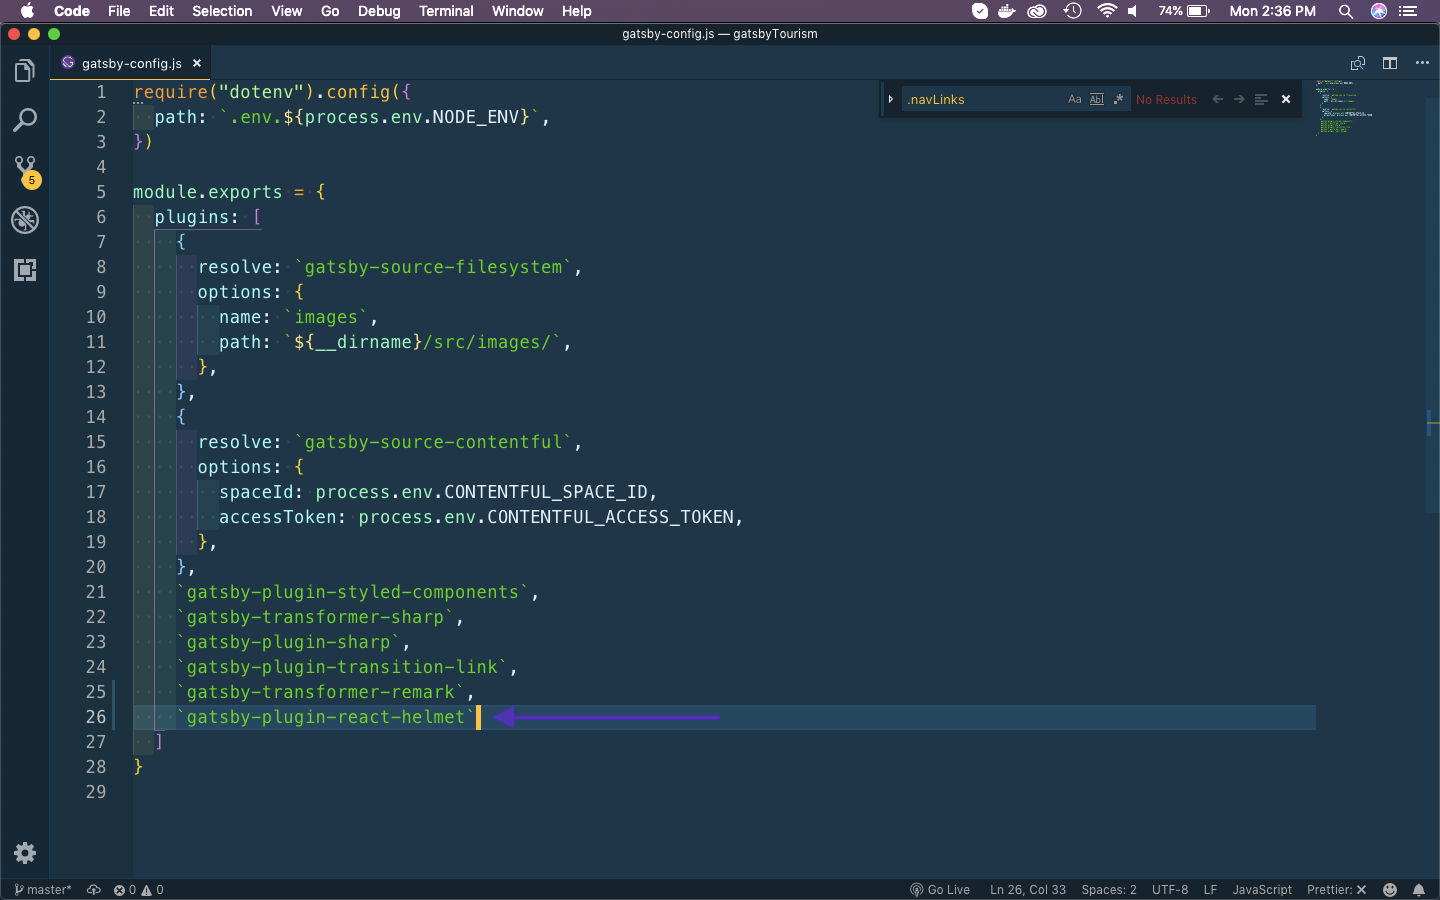Click the feedback smiley icon
Image resolution: width=1440 pixels, height=900 pixels.
tap(1390, 890)
